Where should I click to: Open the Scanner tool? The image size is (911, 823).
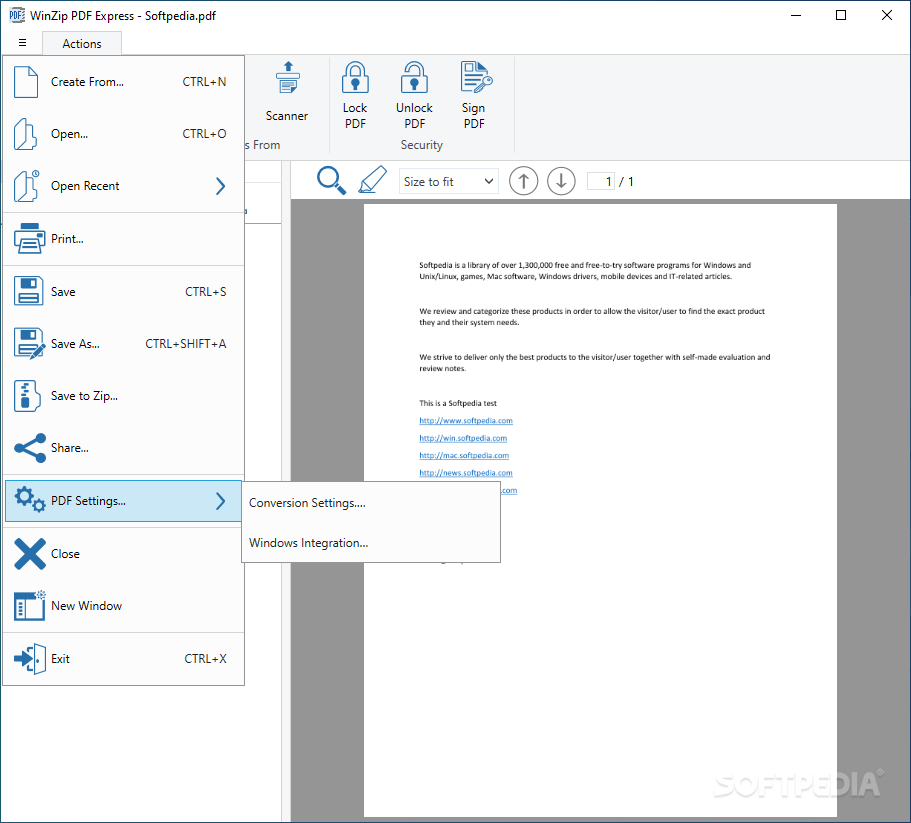pyautogui.click(x=286, y=95)
